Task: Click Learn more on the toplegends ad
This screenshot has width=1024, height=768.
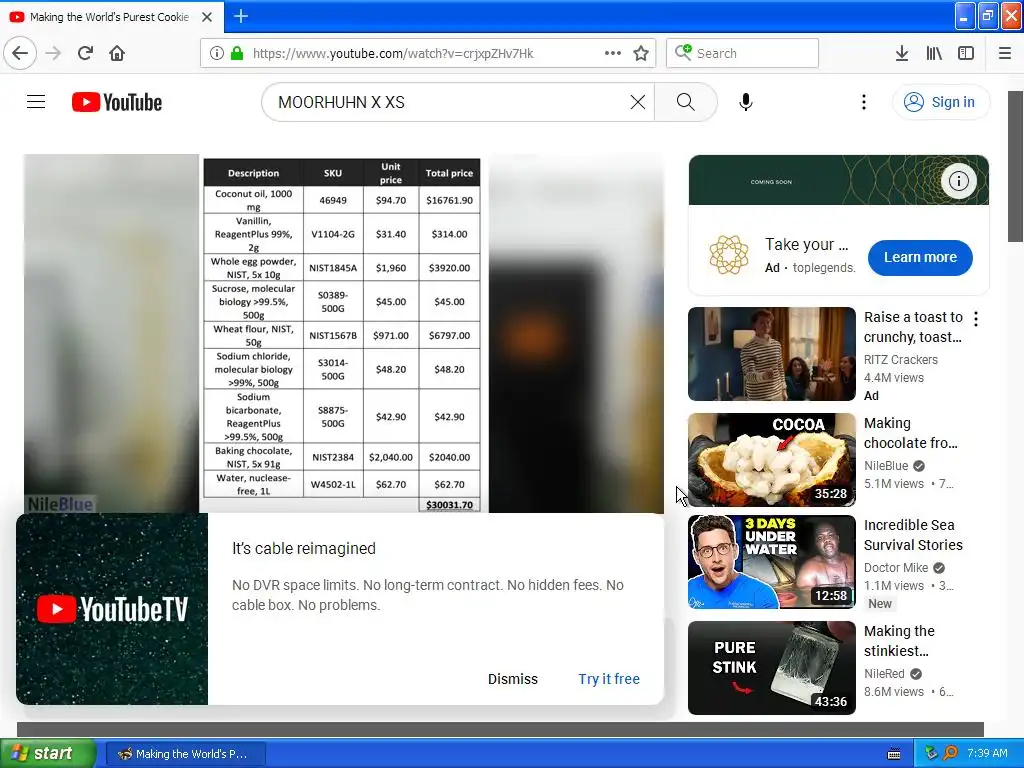Action: [x=920, y=257]
